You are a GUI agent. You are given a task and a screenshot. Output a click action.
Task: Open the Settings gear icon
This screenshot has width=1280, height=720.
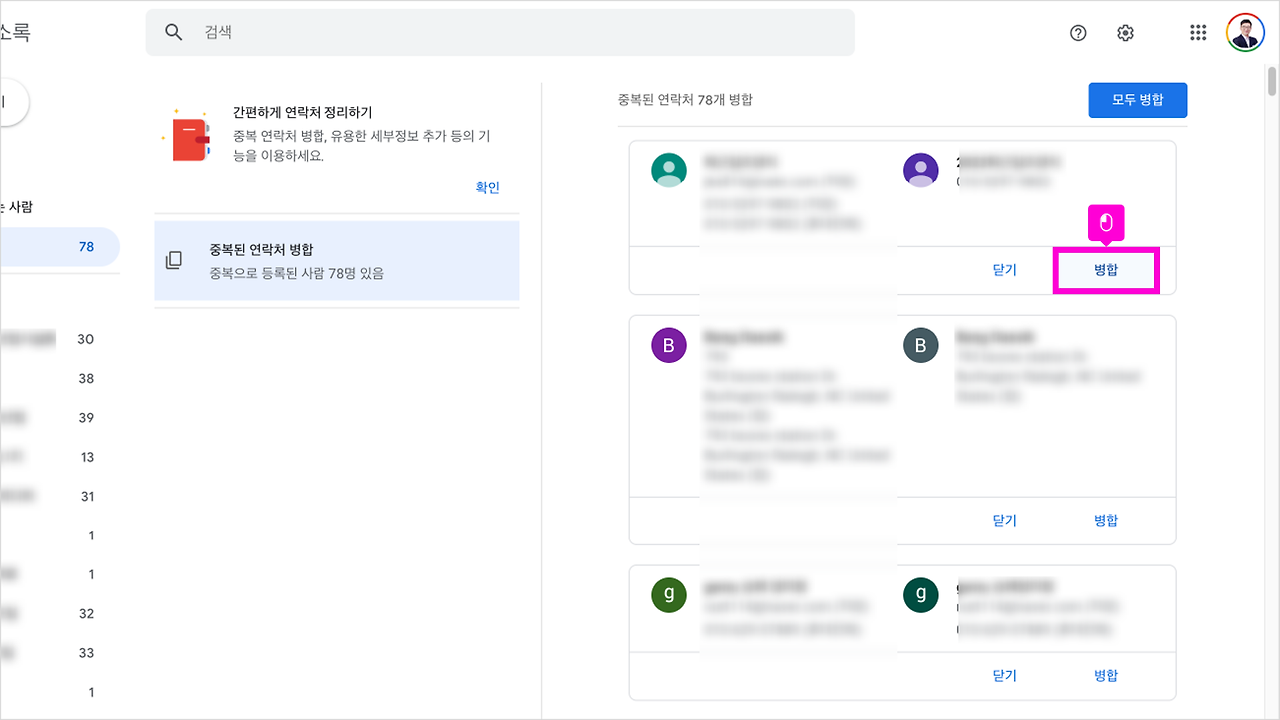tap(1125, 32)
